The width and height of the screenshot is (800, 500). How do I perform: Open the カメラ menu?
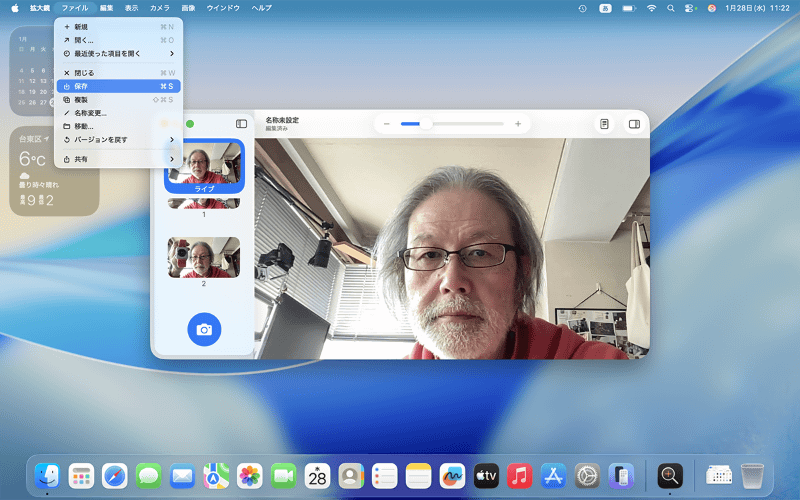pyautogui.click(x=160, y=8)
